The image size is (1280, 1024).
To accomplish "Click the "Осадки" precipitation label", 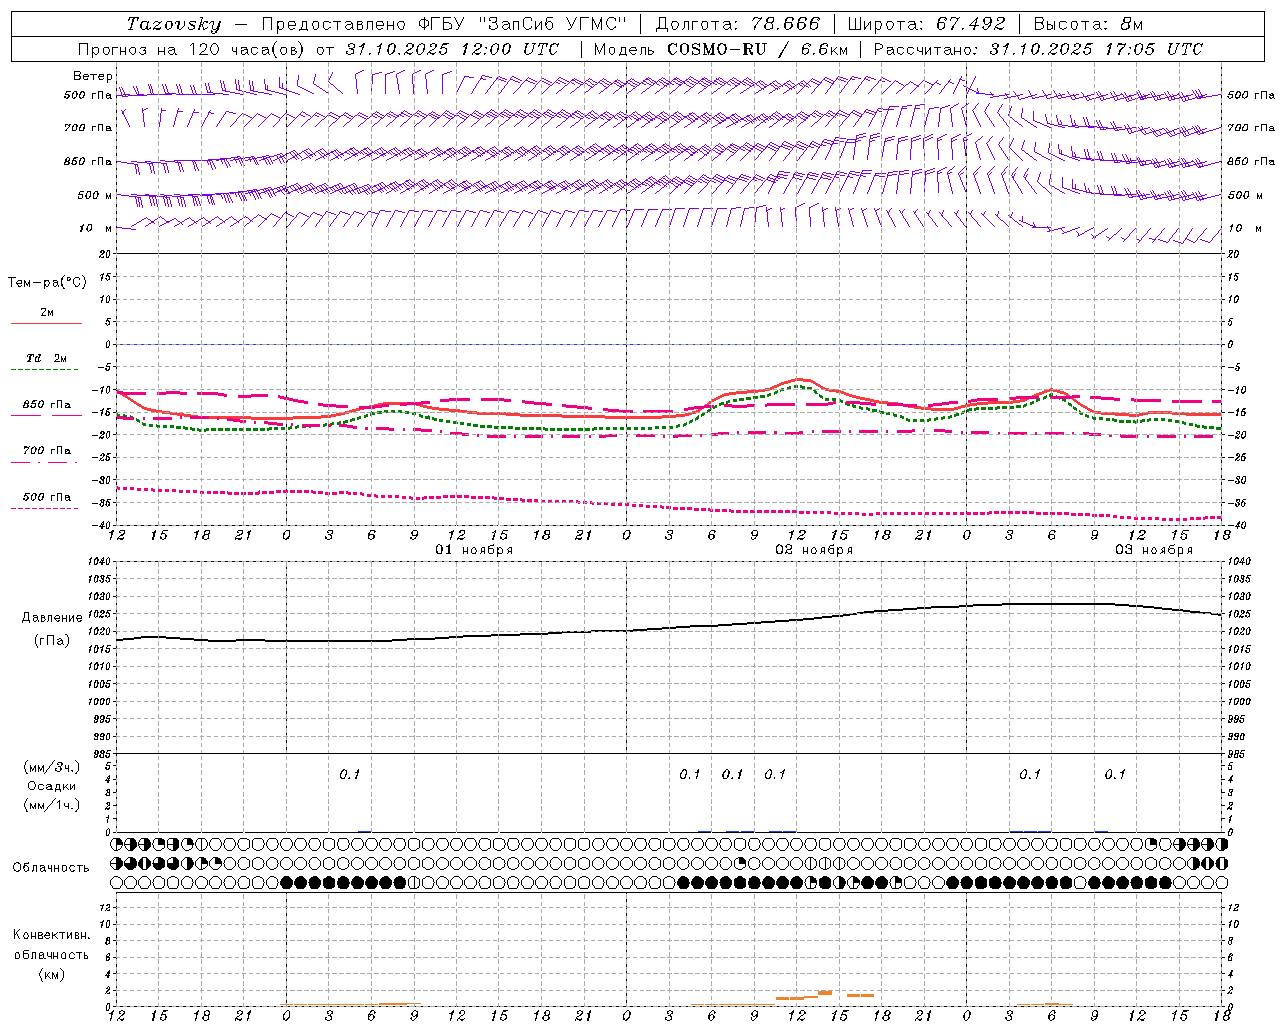I will (x=51, y=786).
